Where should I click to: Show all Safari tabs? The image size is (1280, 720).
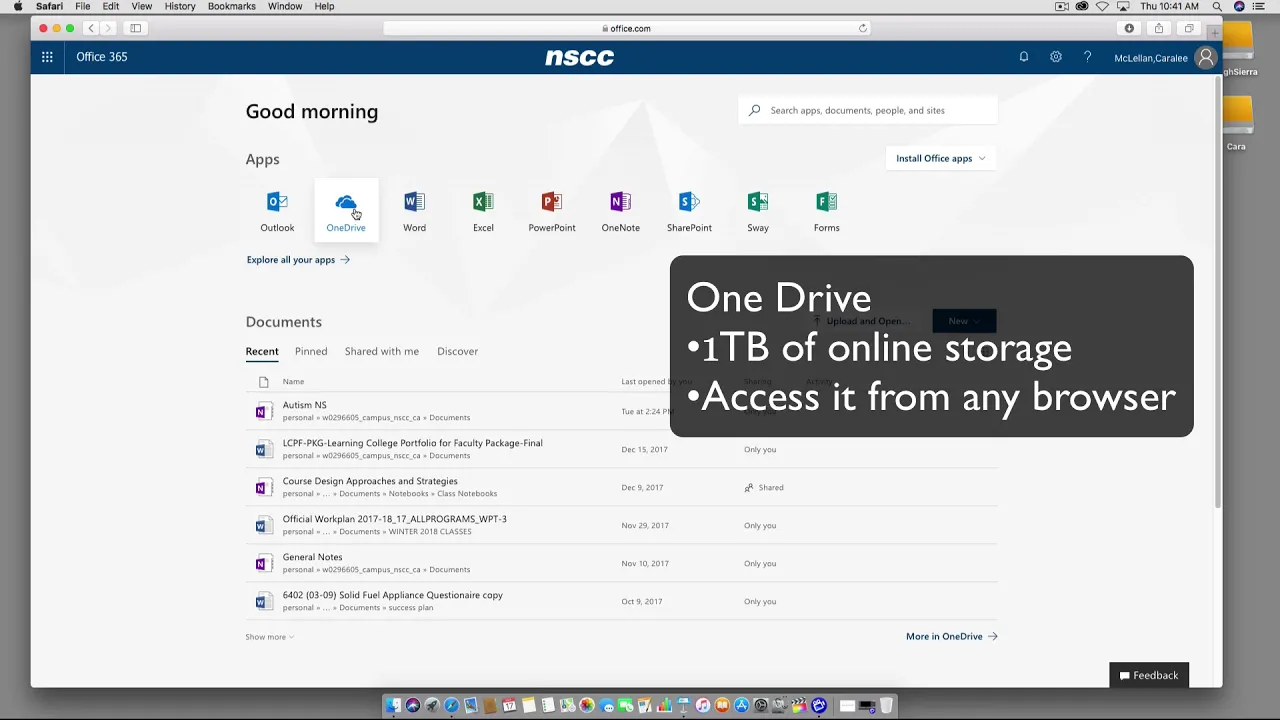point(1189,28)
